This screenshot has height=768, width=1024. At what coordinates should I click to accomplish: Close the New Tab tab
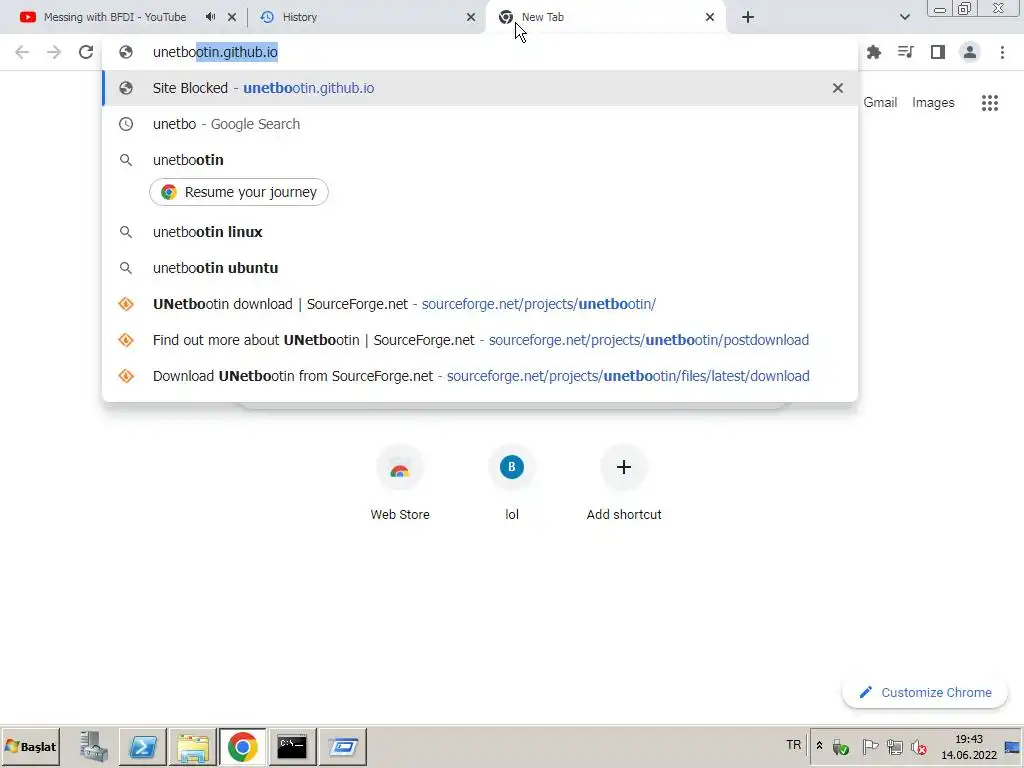tap(710, 18)
